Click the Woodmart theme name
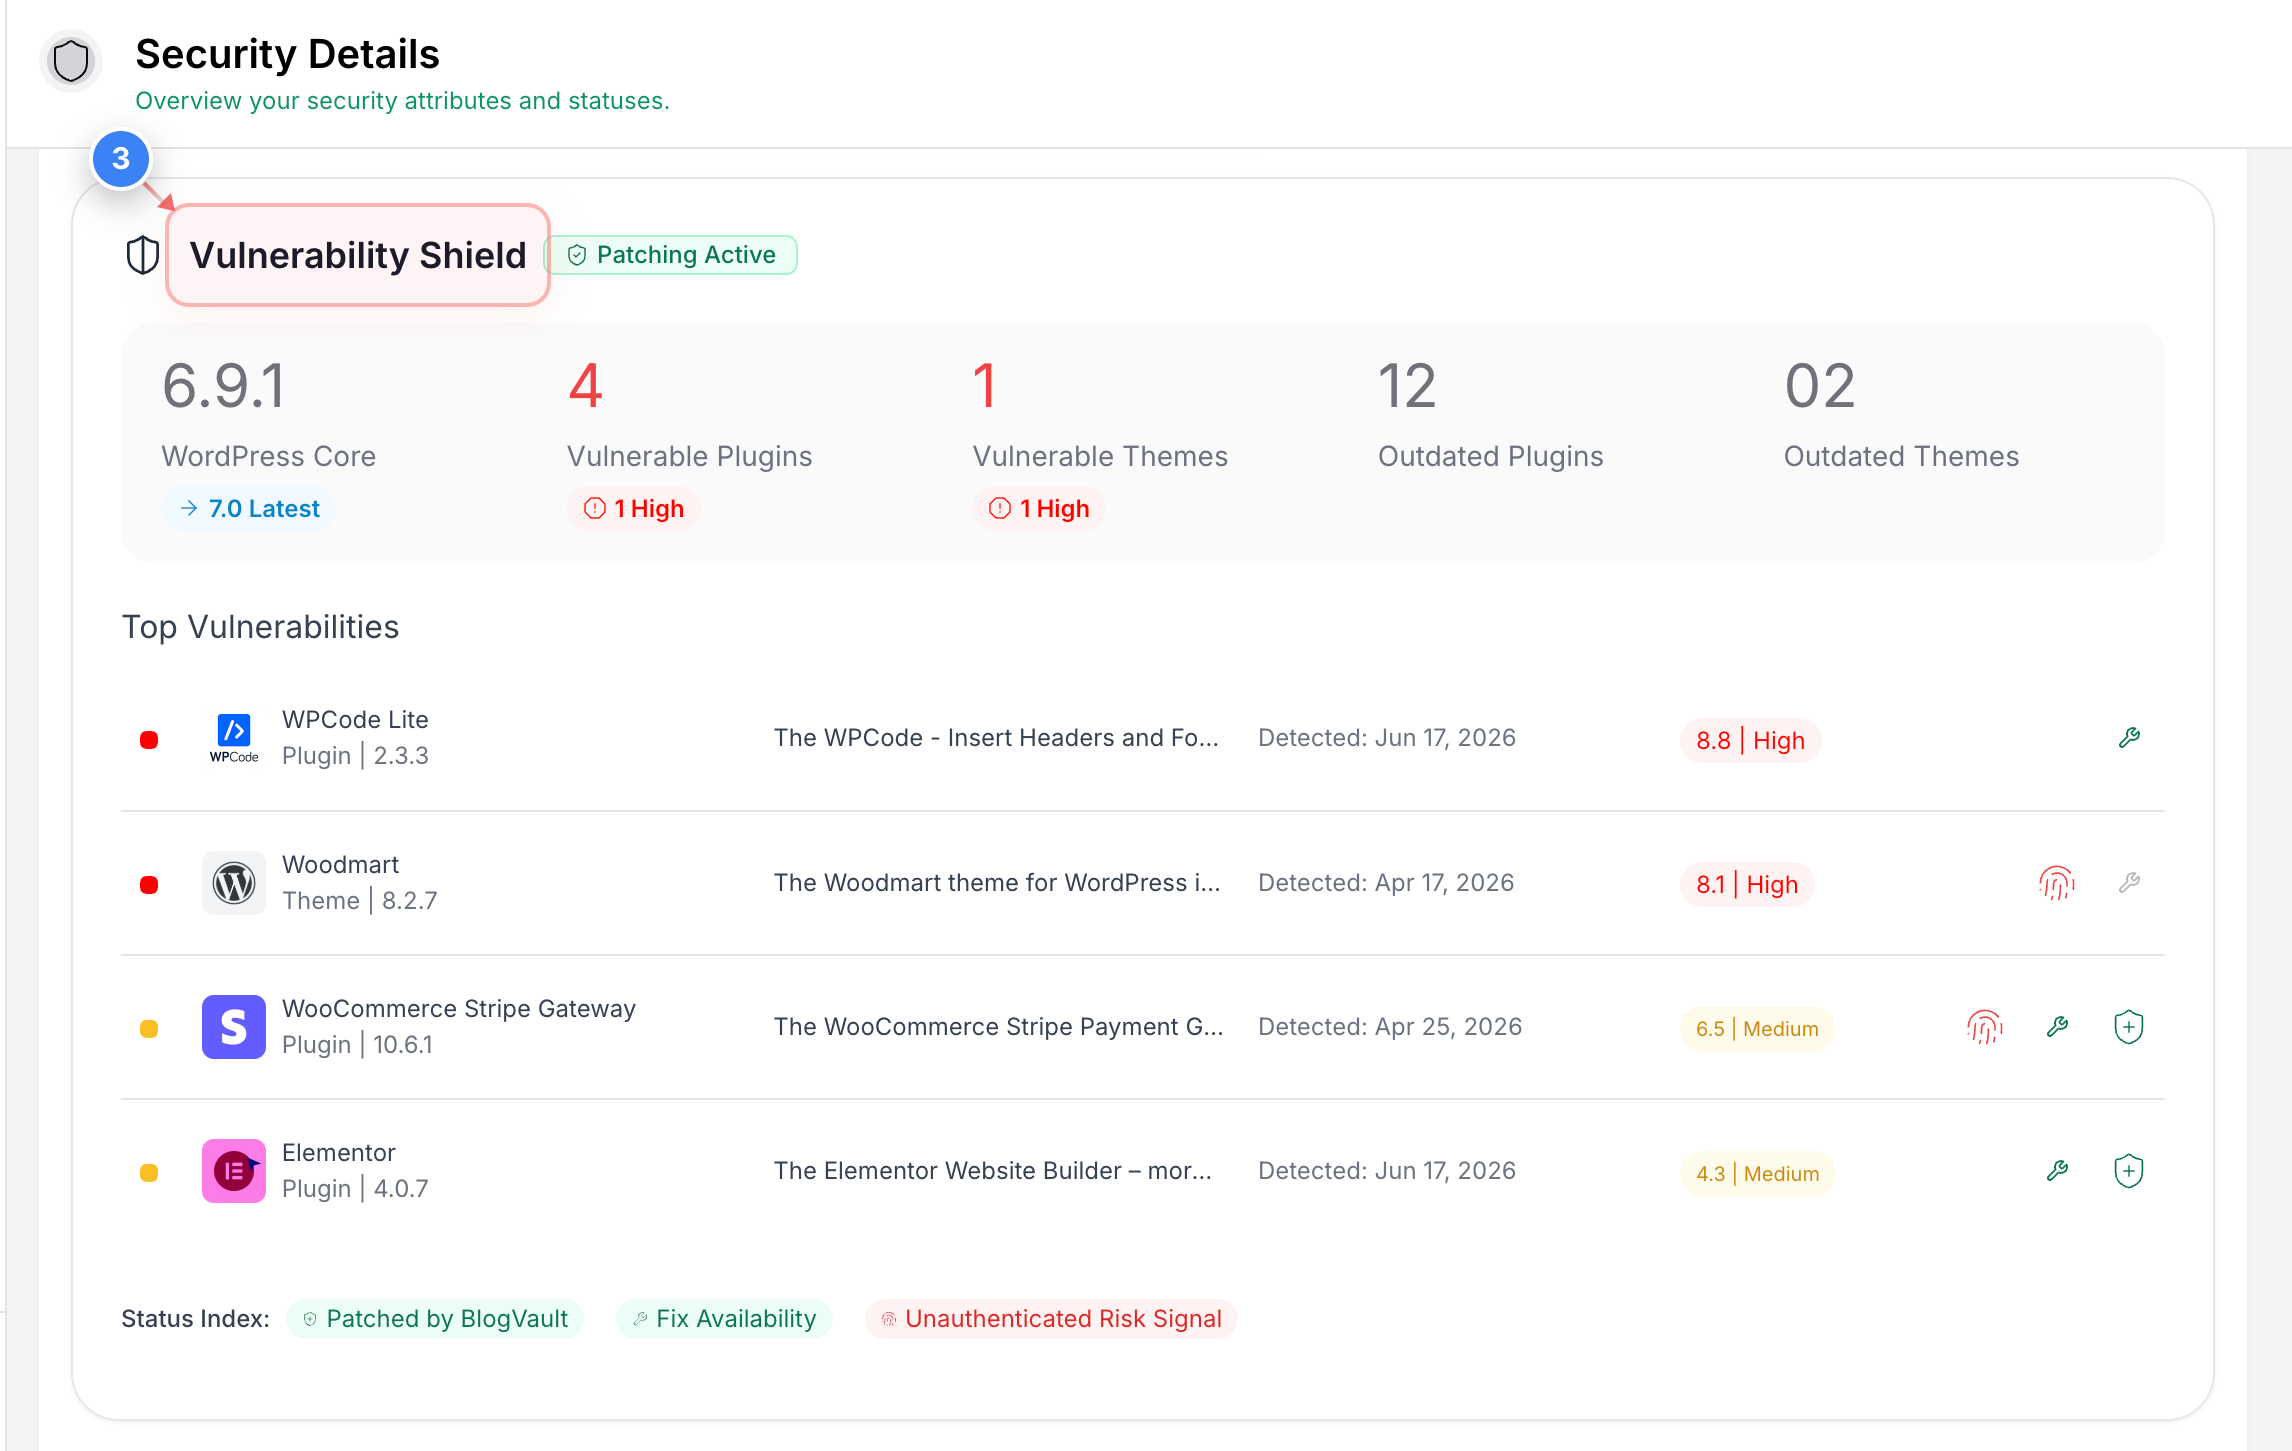 340,865
